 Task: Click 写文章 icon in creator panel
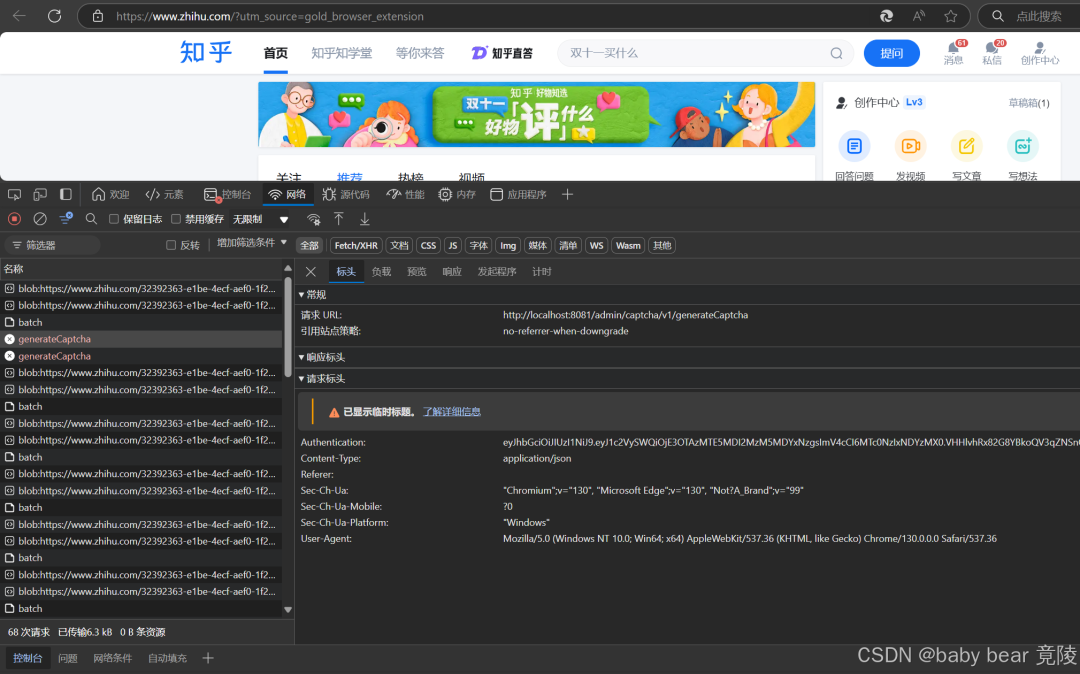(x=966, y=146)
